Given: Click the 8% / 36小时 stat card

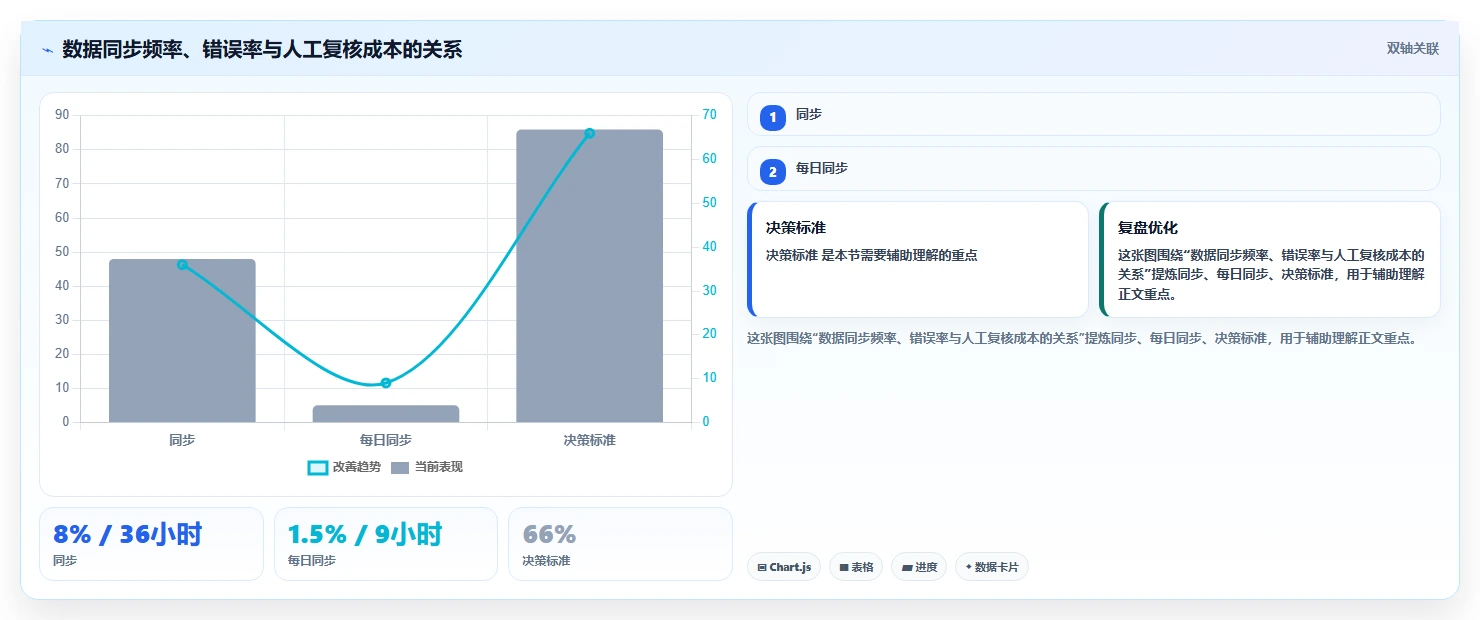Looking at the screenshot, I should (151, 544).
